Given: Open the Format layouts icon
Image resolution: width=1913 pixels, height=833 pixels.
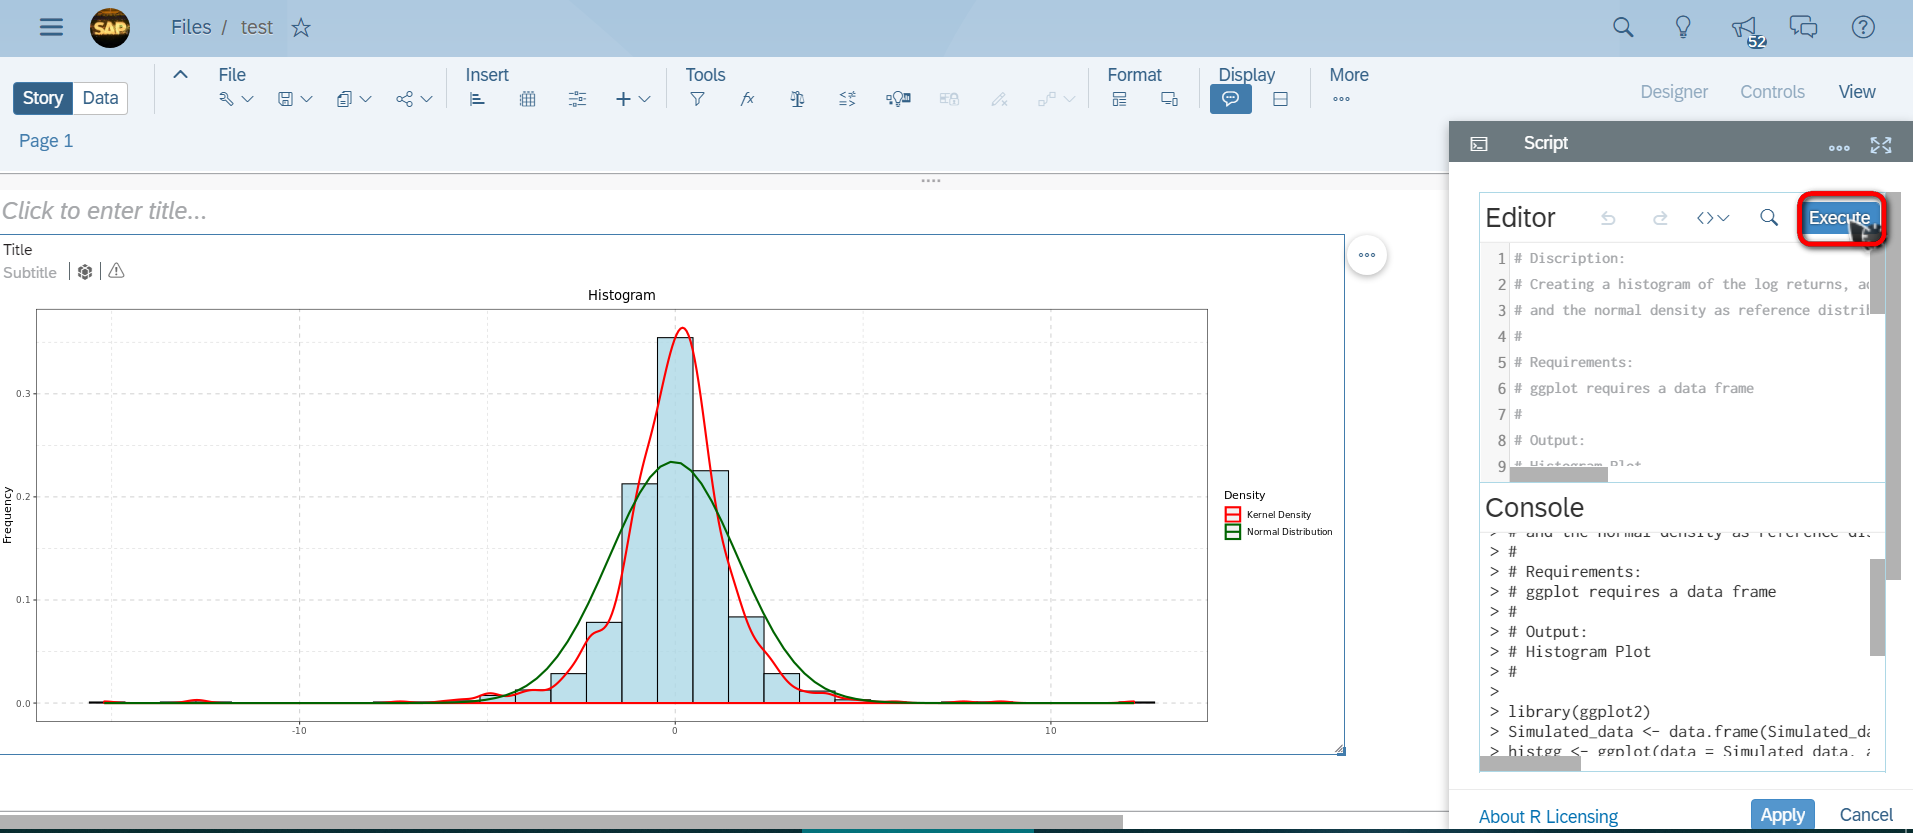Looking at the screenshot, I should click(x=1119, y=99).
